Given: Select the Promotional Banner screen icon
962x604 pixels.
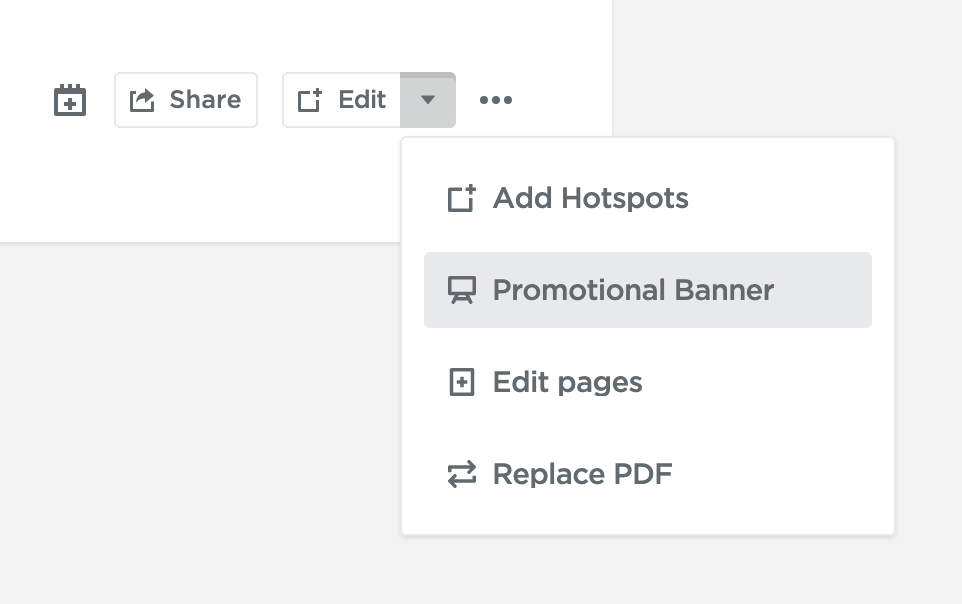Looking at the screenshot, I should [461, 289].
